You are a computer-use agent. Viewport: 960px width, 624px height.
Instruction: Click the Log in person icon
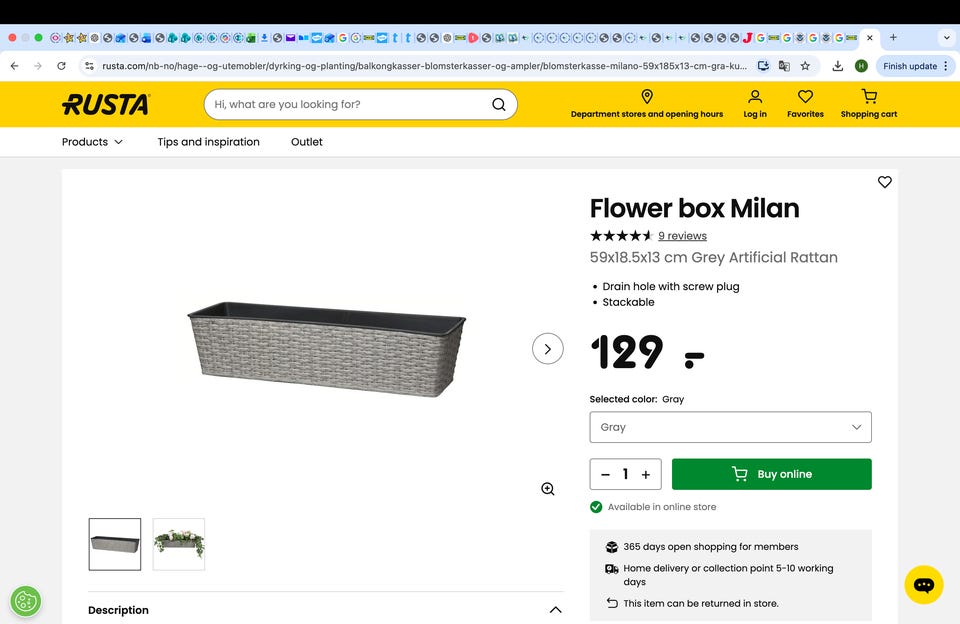point(755,96)
